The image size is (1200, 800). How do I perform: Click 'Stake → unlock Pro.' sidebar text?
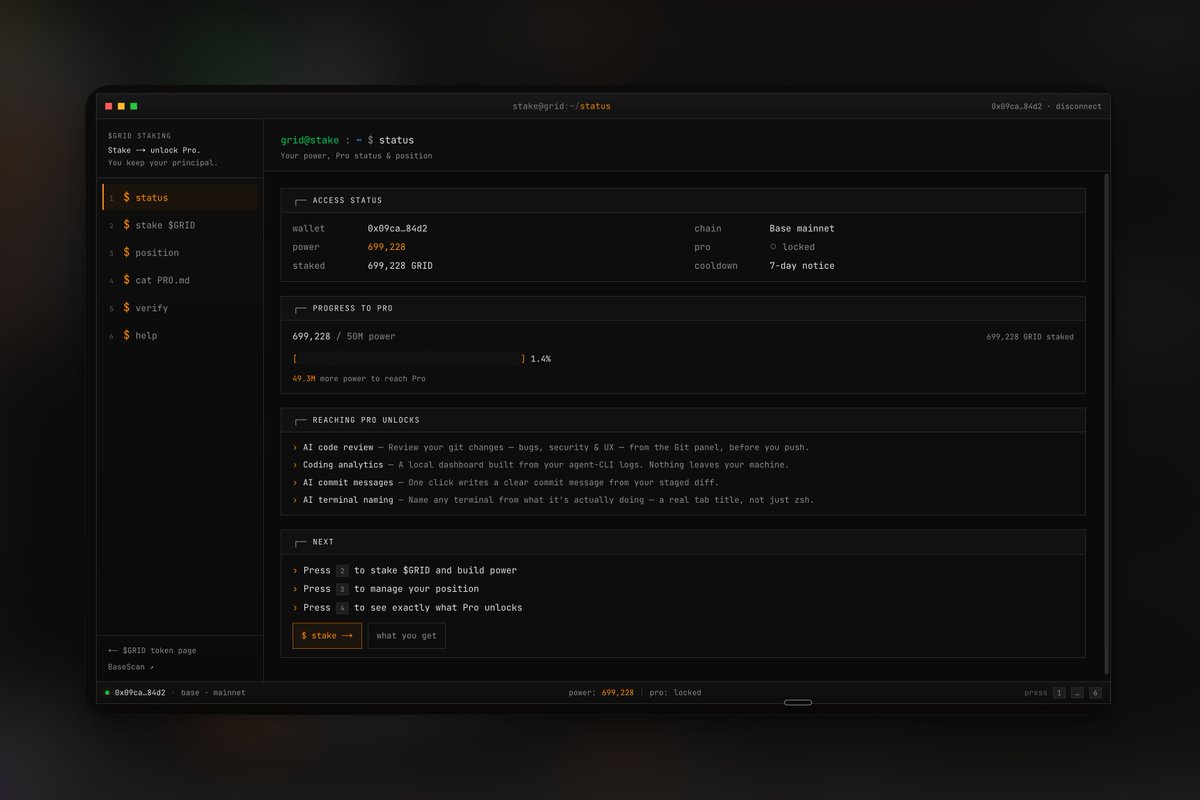[x=154, y=150]
